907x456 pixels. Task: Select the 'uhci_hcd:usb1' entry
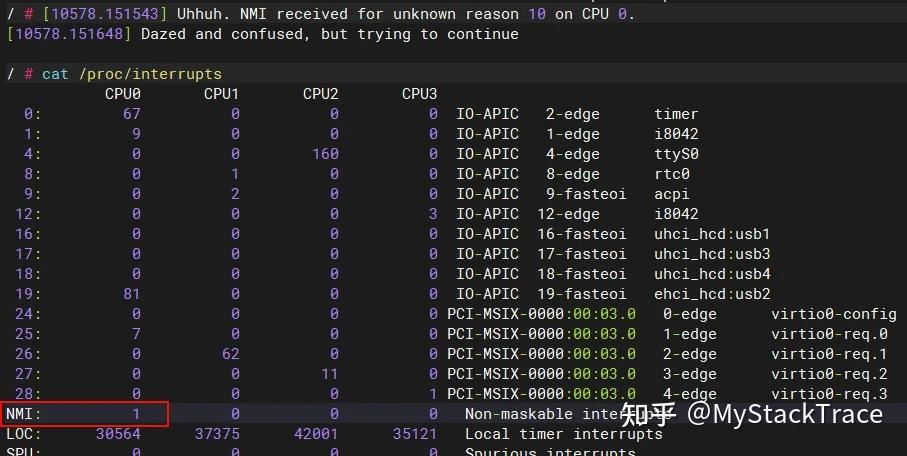[712, 234]
